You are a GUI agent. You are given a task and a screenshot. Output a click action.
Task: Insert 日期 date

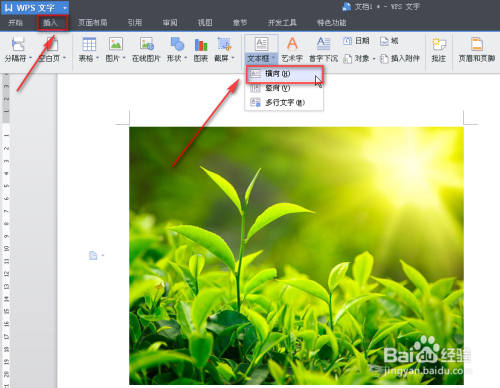(x=356, y=41)
